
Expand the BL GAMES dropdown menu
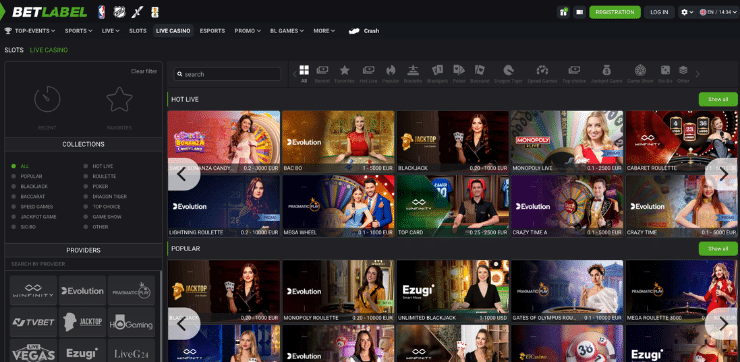pyautogui.click(x=286, y=31)
